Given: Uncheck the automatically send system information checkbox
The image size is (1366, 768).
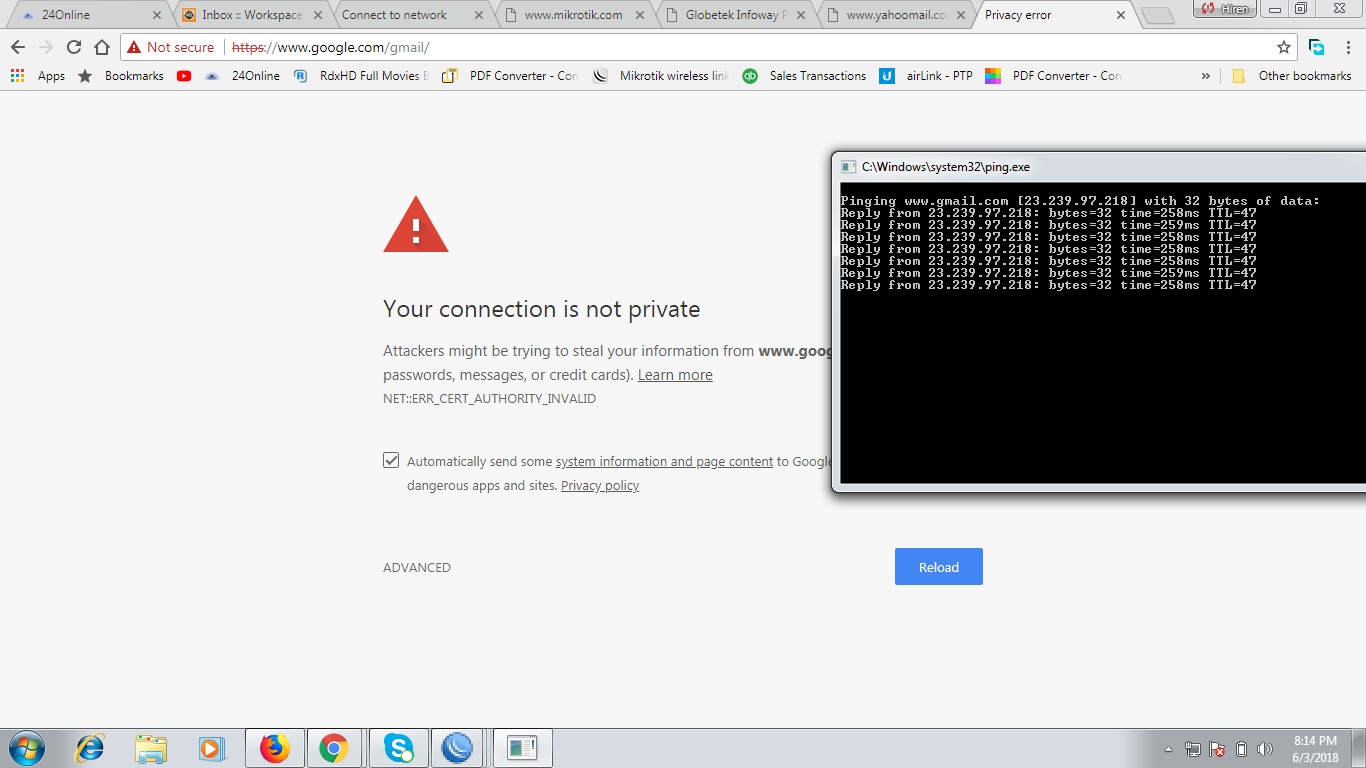Looking at the screenshot, I should click(391, 460).
